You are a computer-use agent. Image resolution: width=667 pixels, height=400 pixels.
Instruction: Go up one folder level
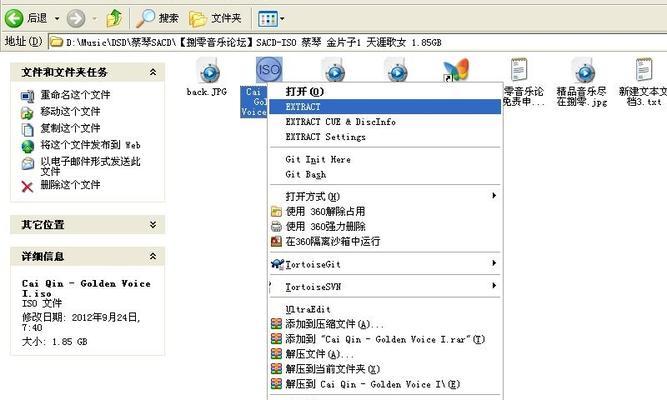click(x=114, y=19)
